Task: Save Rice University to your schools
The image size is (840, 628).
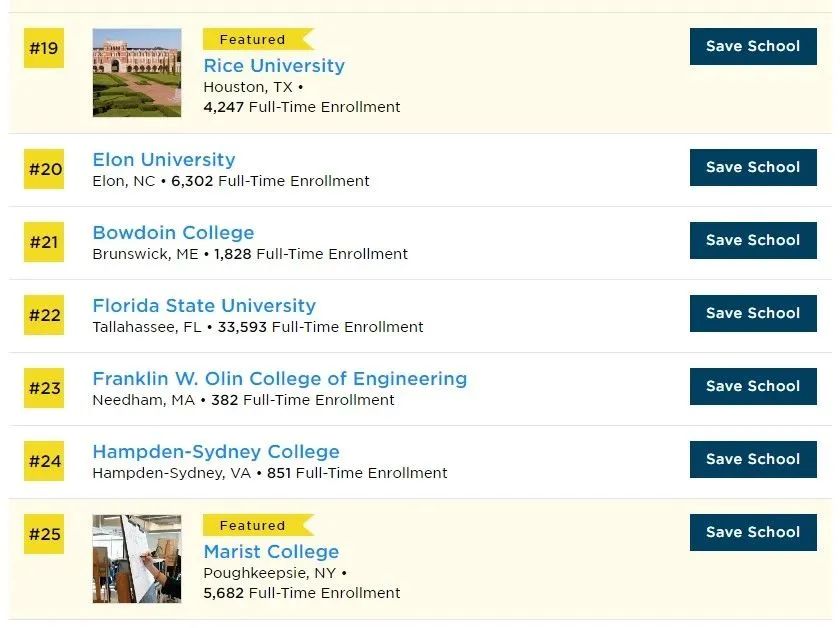Action: click(753, 47)
